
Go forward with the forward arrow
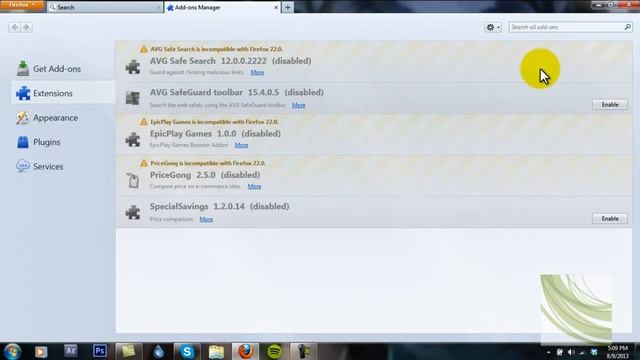[26, 27]
